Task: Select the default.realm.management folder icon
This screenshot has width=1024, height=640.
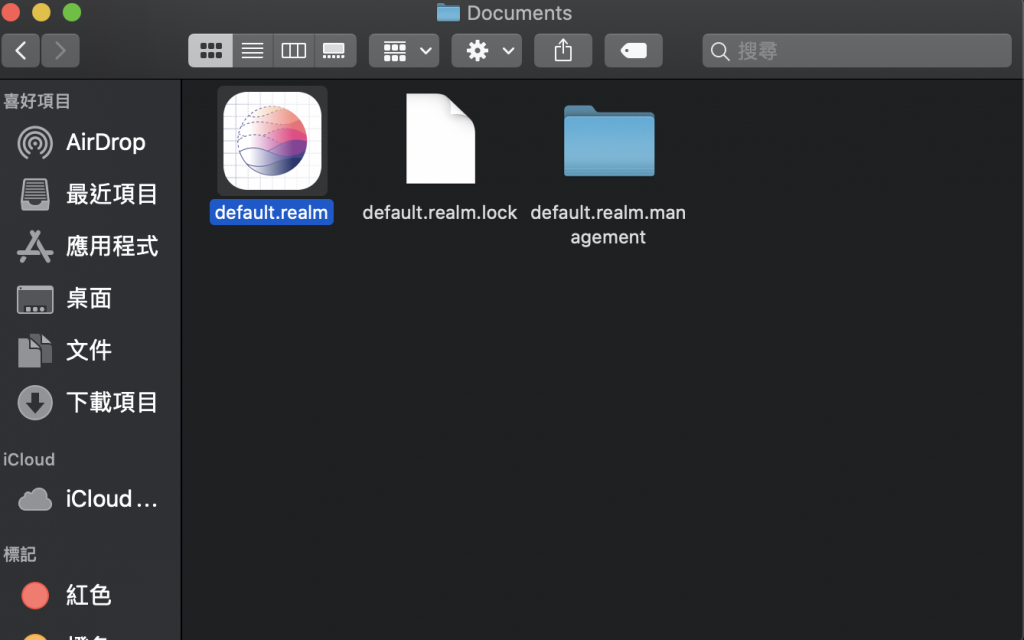Action: point(609,140)
